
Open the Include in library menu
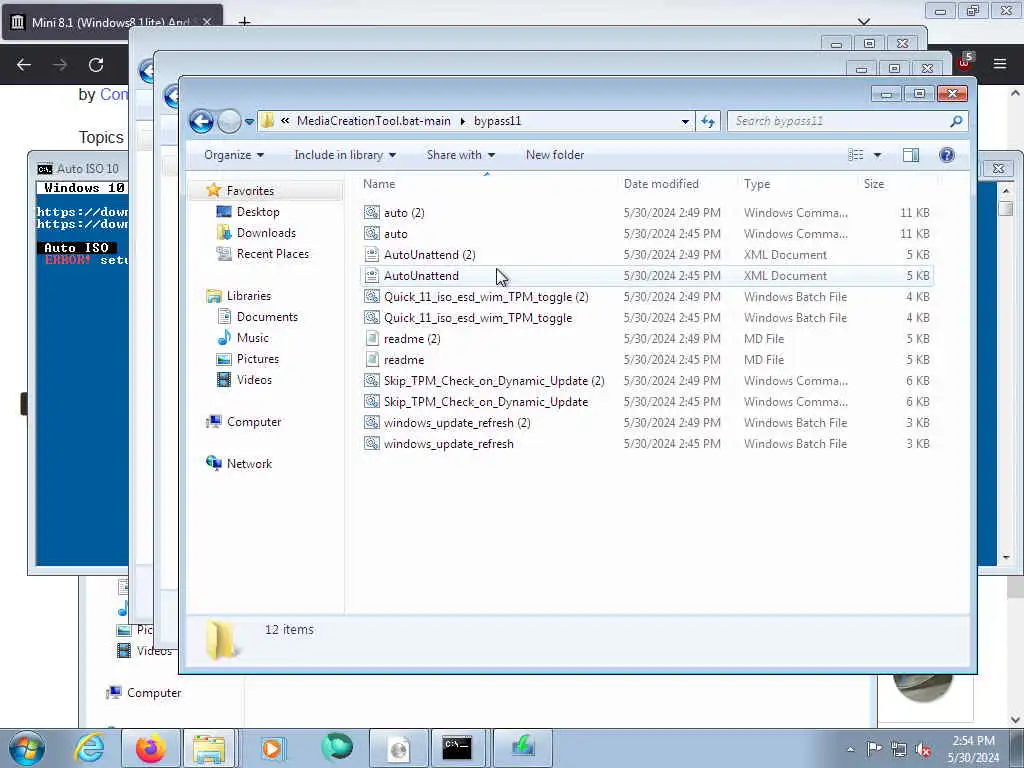coord(345,155)
